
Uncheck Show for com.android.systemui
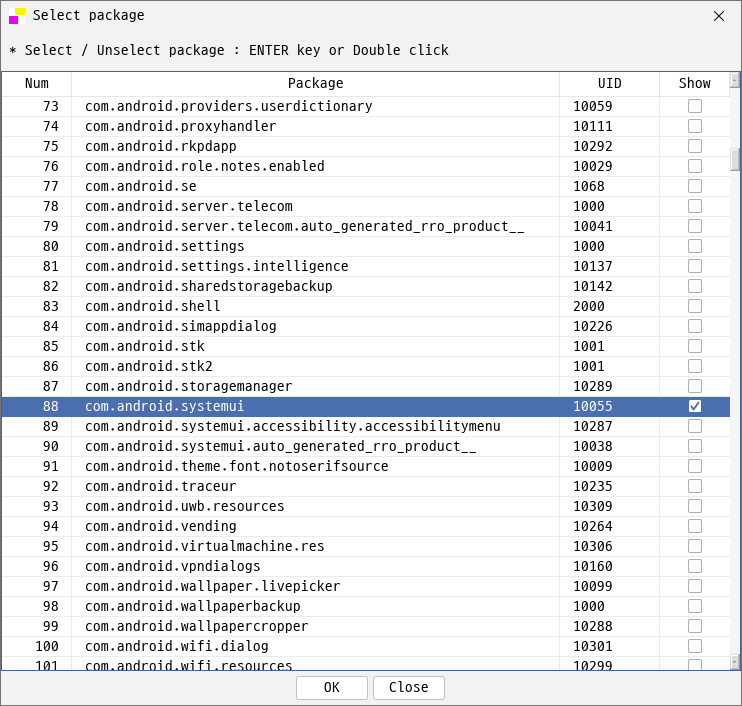click(695, 406)
